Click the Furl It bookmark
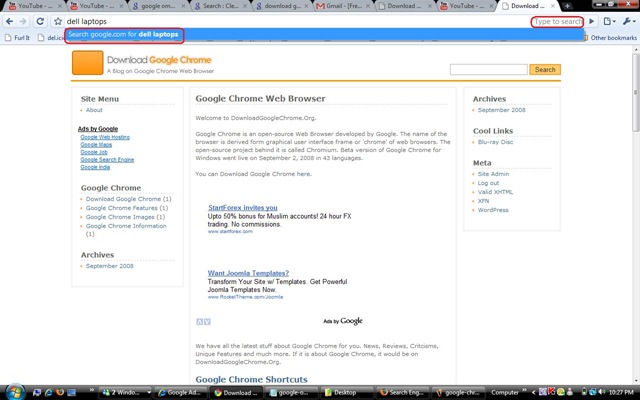 coord(20,38)
